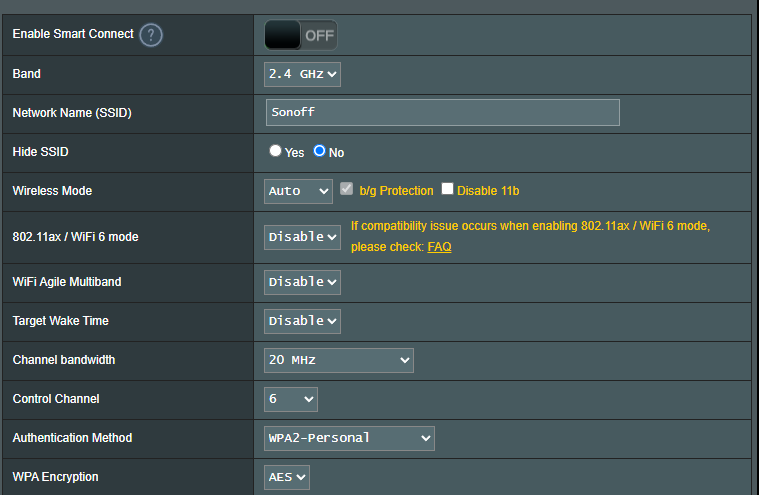Open the FAQ link

(439, 247)
